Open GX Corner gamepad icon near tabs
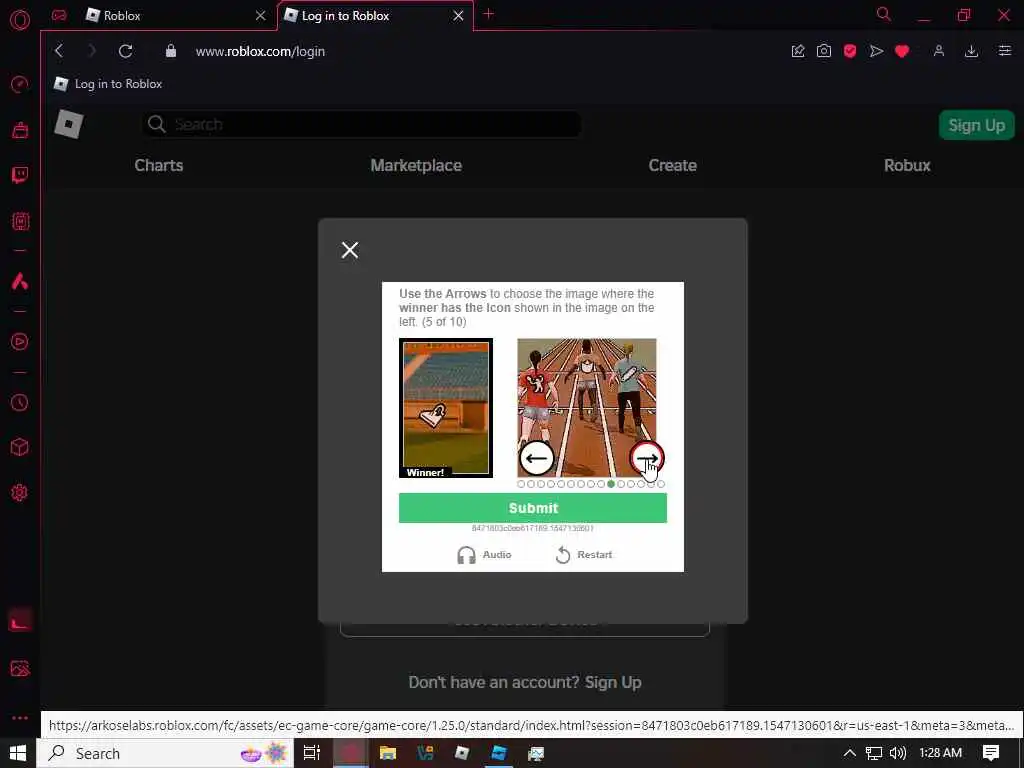 click(59, 15)
